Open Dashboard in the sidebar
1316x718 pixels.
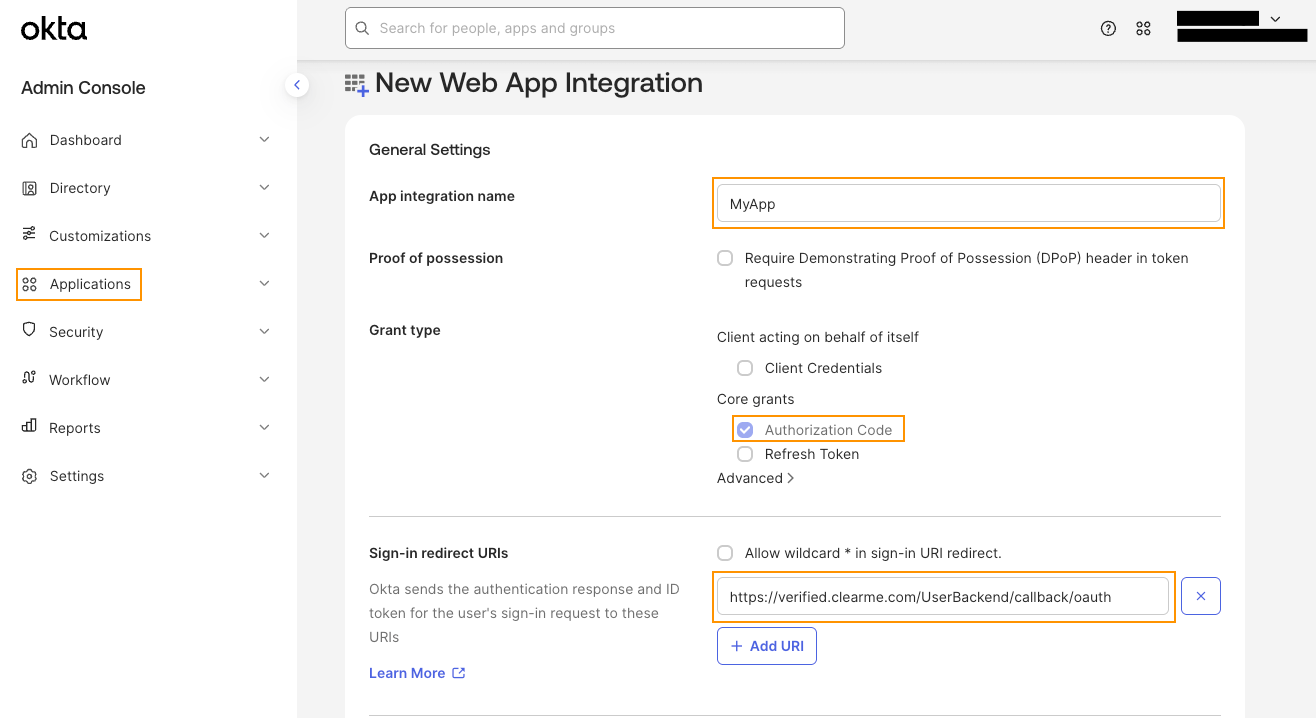86,140
